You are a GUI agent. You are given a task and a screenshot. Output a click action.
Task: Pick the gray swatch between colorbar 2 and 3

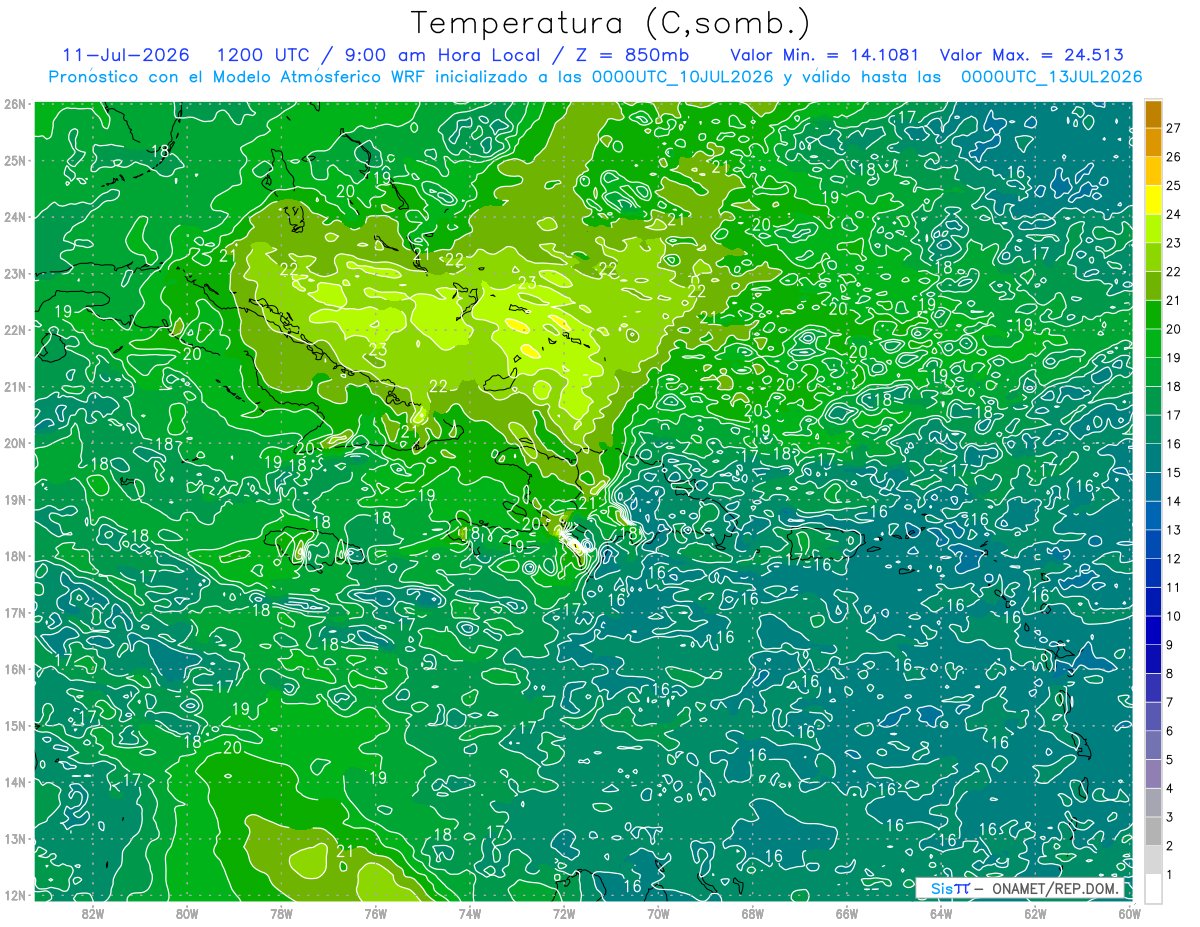[x=1153, y=831]
